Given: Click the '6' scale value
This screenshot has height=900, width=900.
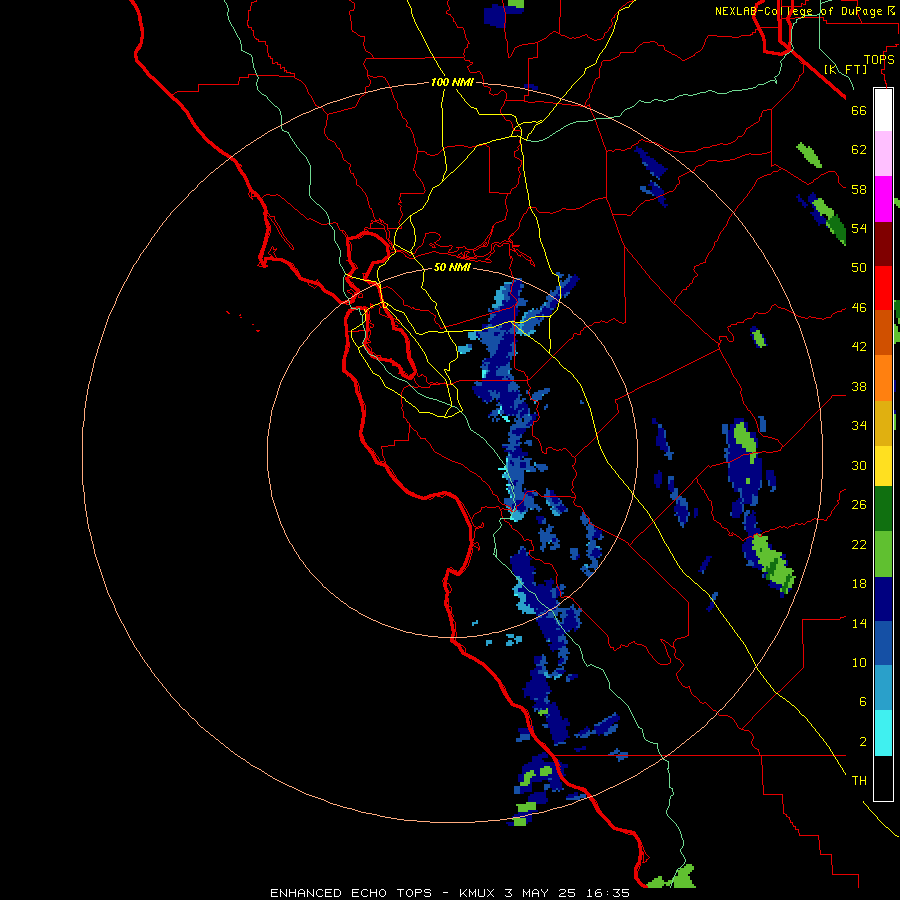Looking at the screenshot, I should tap(862, 702).
